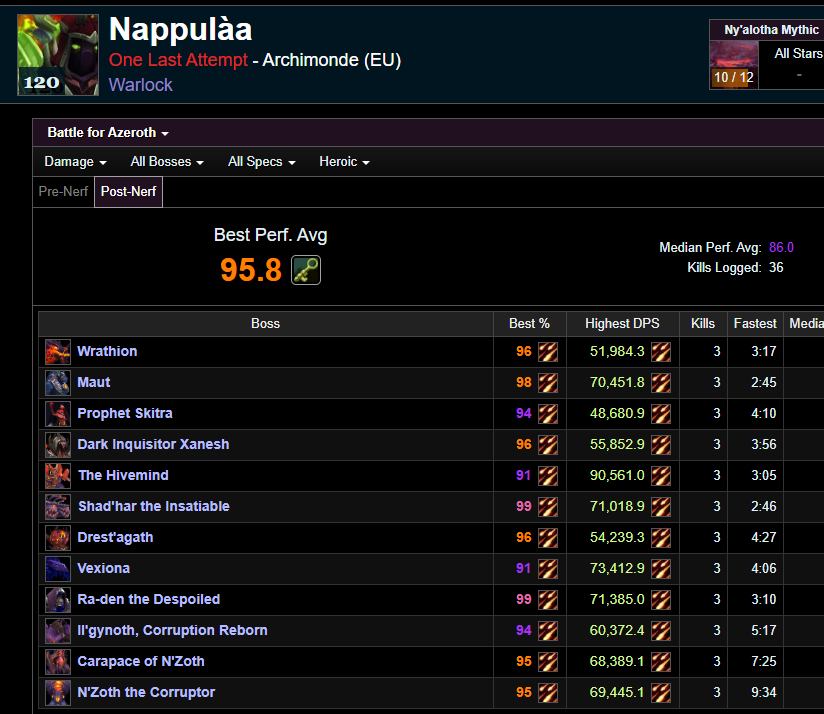Open the Wrathion boss link
The height and width of the screenshot is (714, 824).
click(x=107, y=351)
